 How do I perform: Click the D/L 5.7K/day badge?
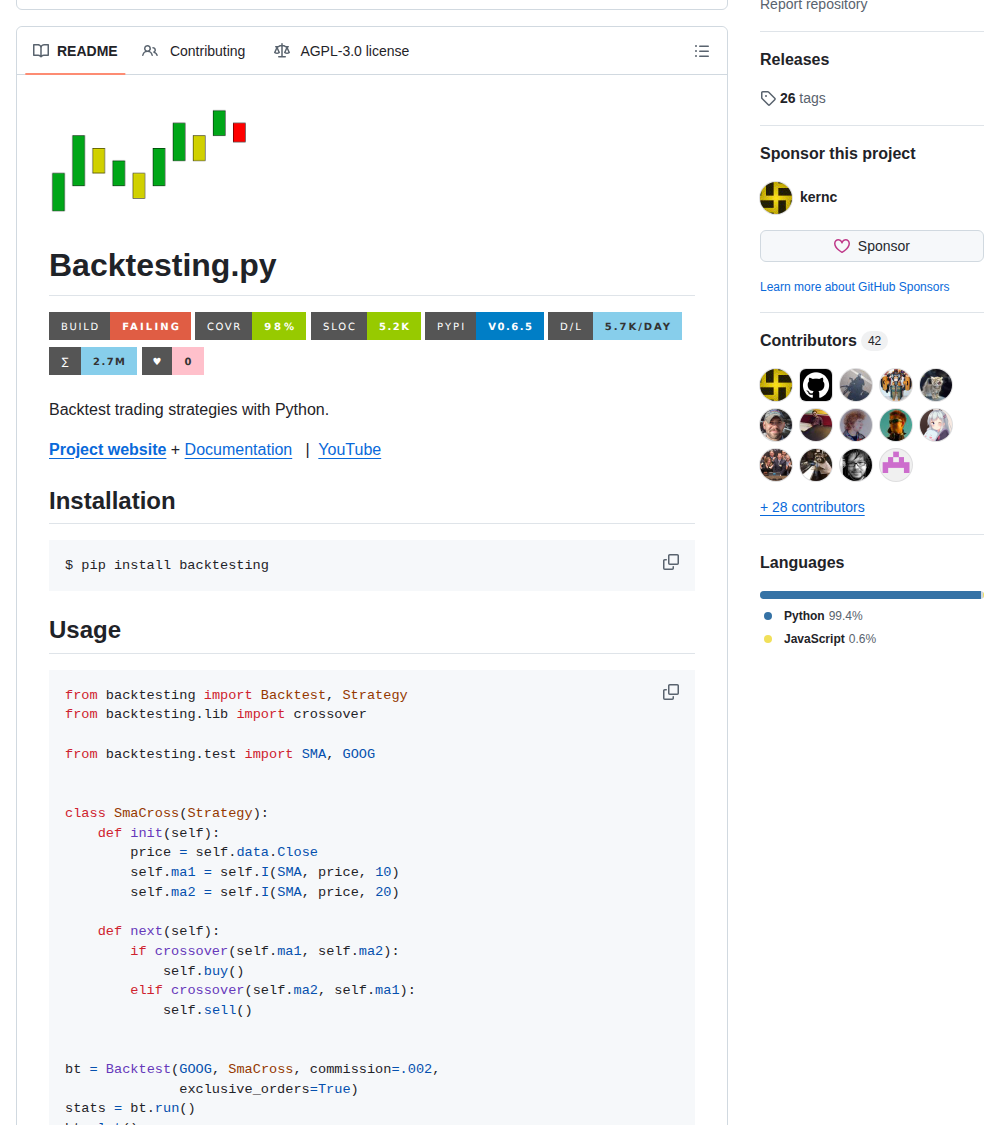tap(615, 326)
